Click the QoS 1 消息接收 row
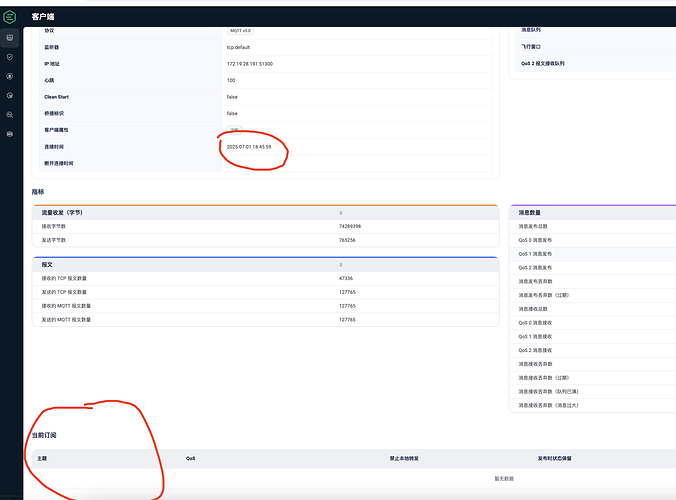 [592, 337]
